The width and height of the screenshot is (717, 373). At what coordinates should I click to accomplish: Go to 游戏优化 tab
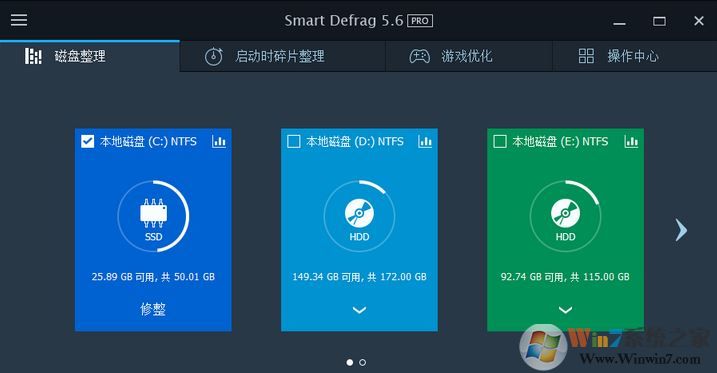click(469, 56)
